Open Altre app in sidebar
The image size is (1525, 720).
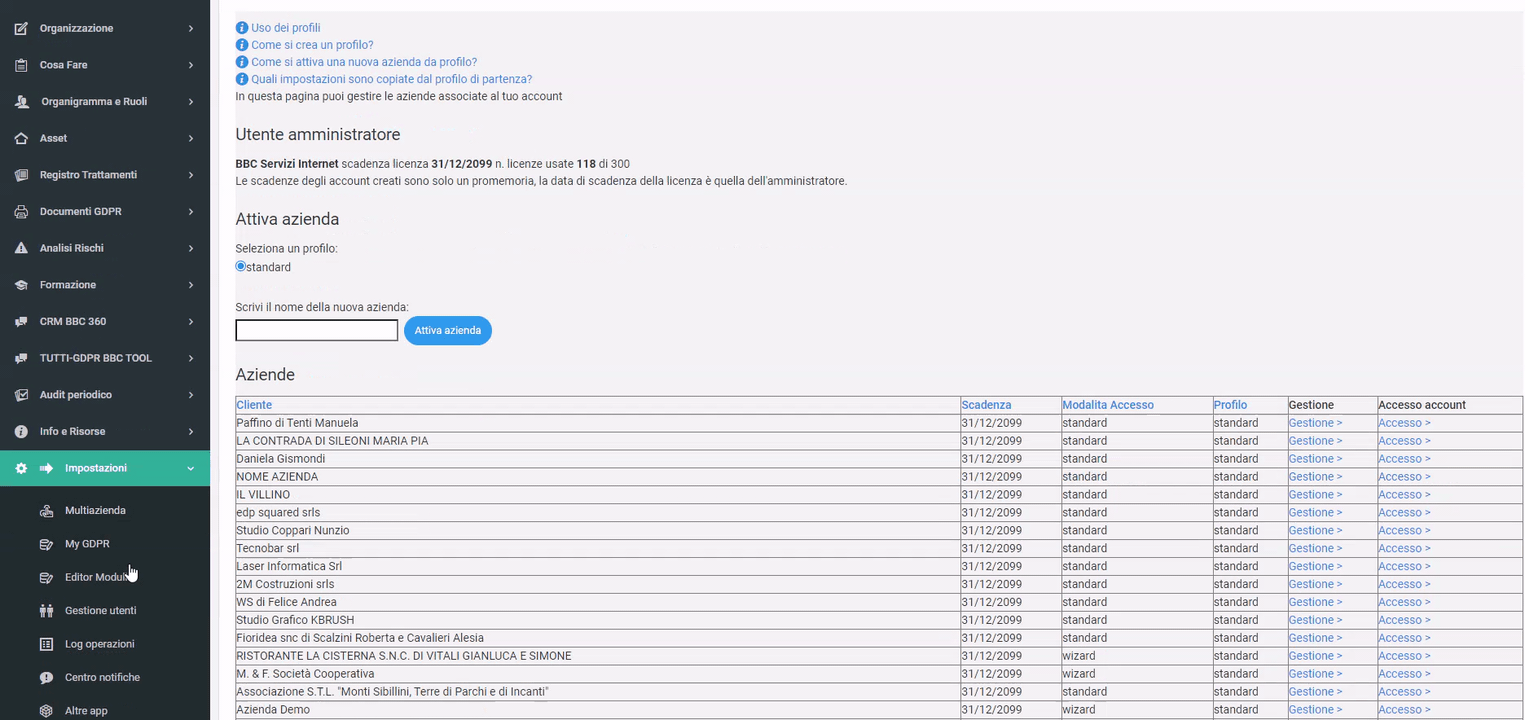click(86, 711)
